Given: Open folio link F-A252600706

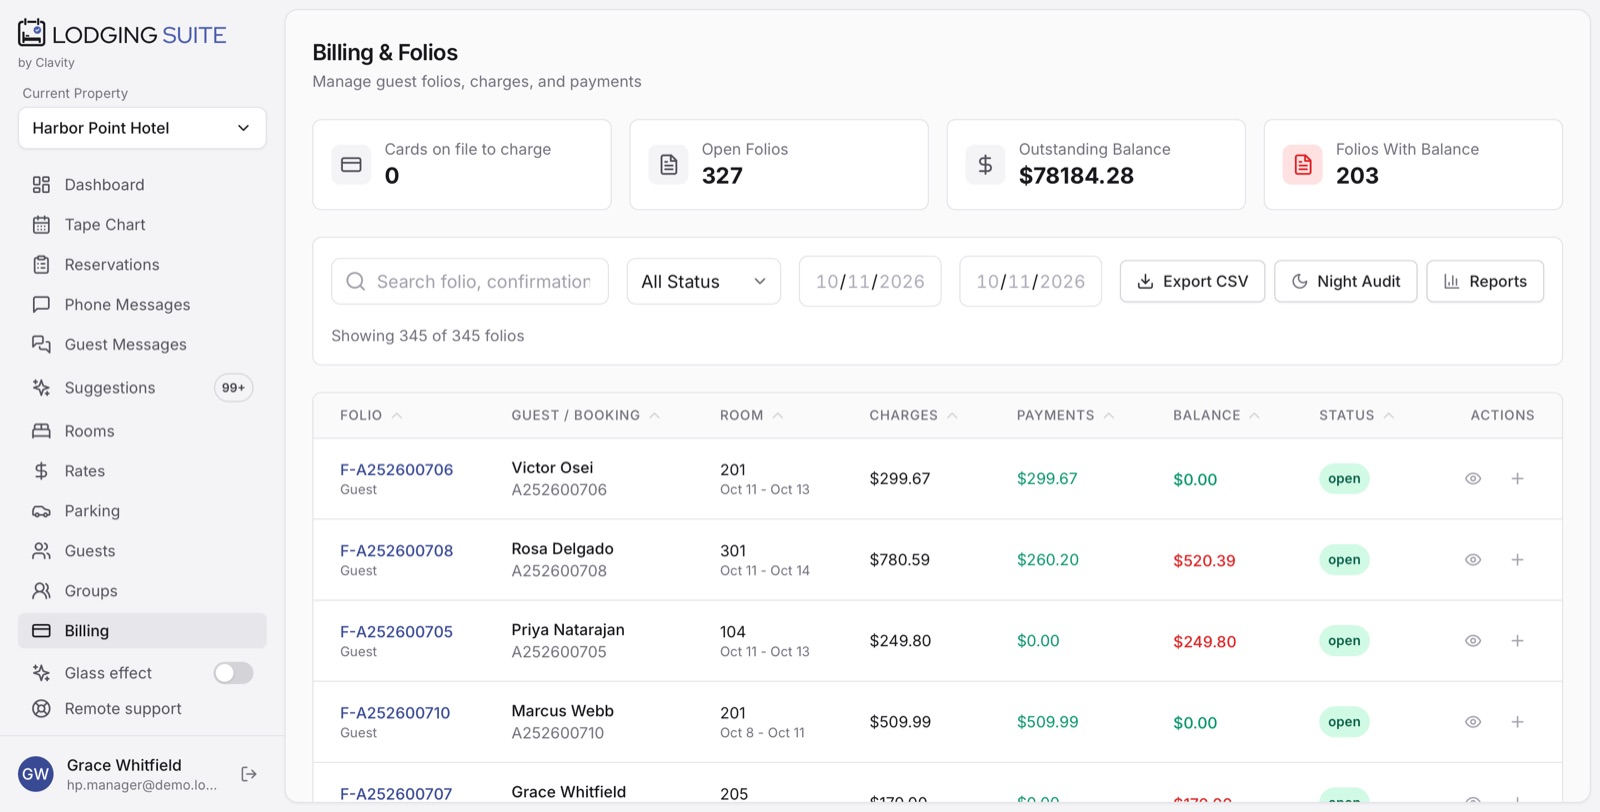Looking at the screenshot, I should 397,470.
